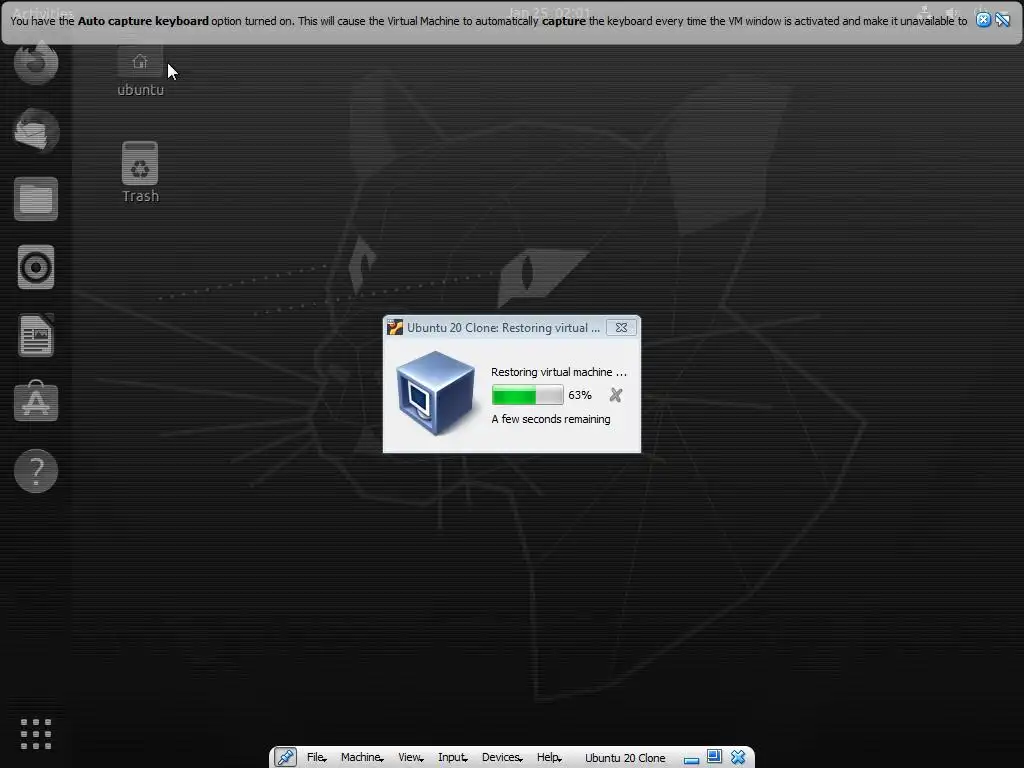
Task: Open the Help menu in mini toolbar
Action: 549,758
